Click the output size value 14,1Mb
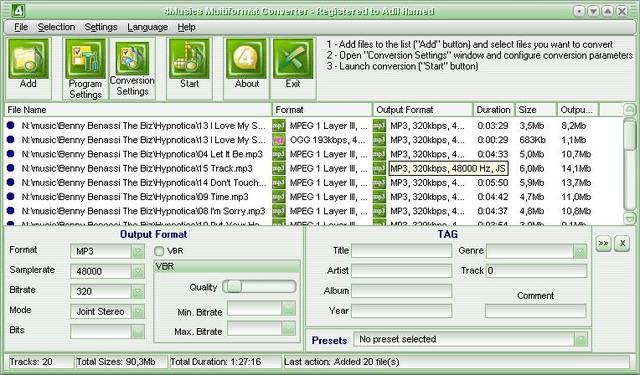The width and height of the screenshot is (640, 375). click(x=576, y=169)
